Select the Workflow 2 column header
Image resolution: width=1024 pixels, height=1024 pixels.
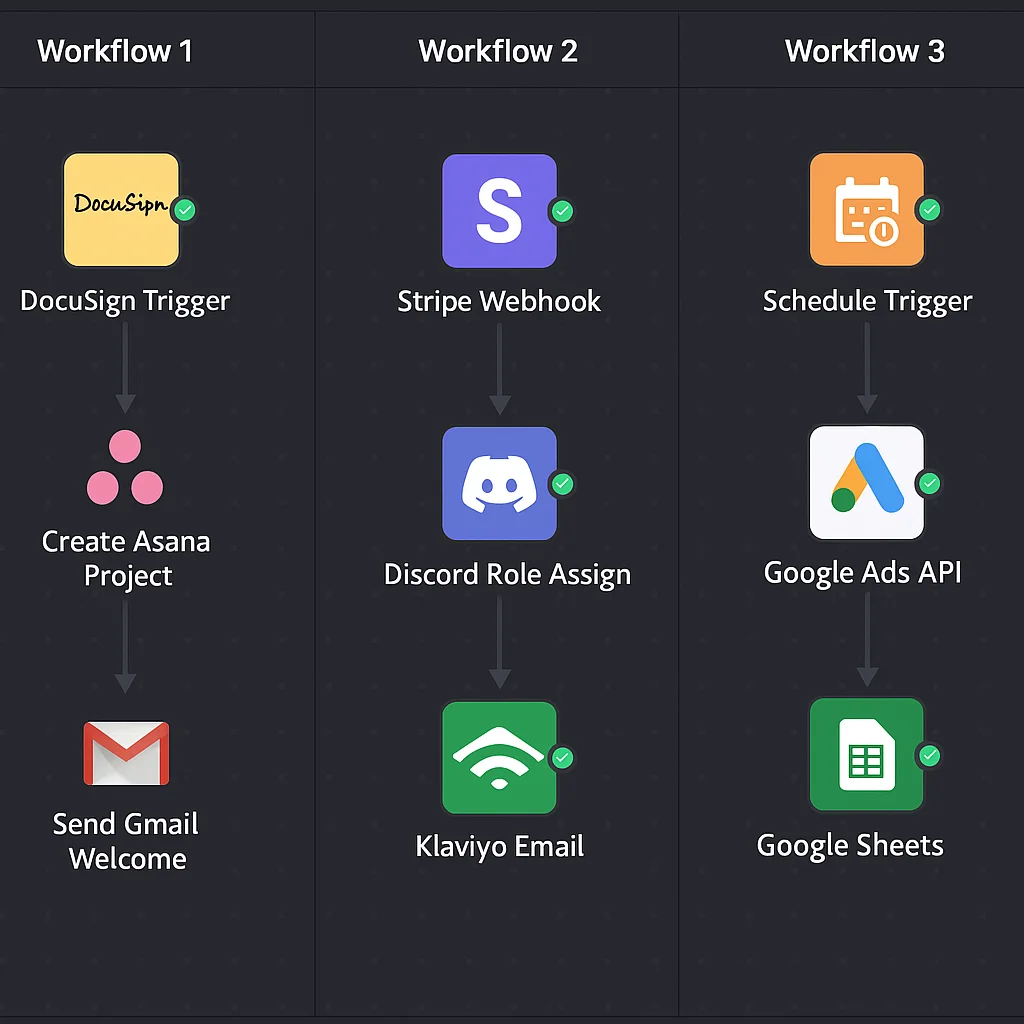click(x=498, y=51)
